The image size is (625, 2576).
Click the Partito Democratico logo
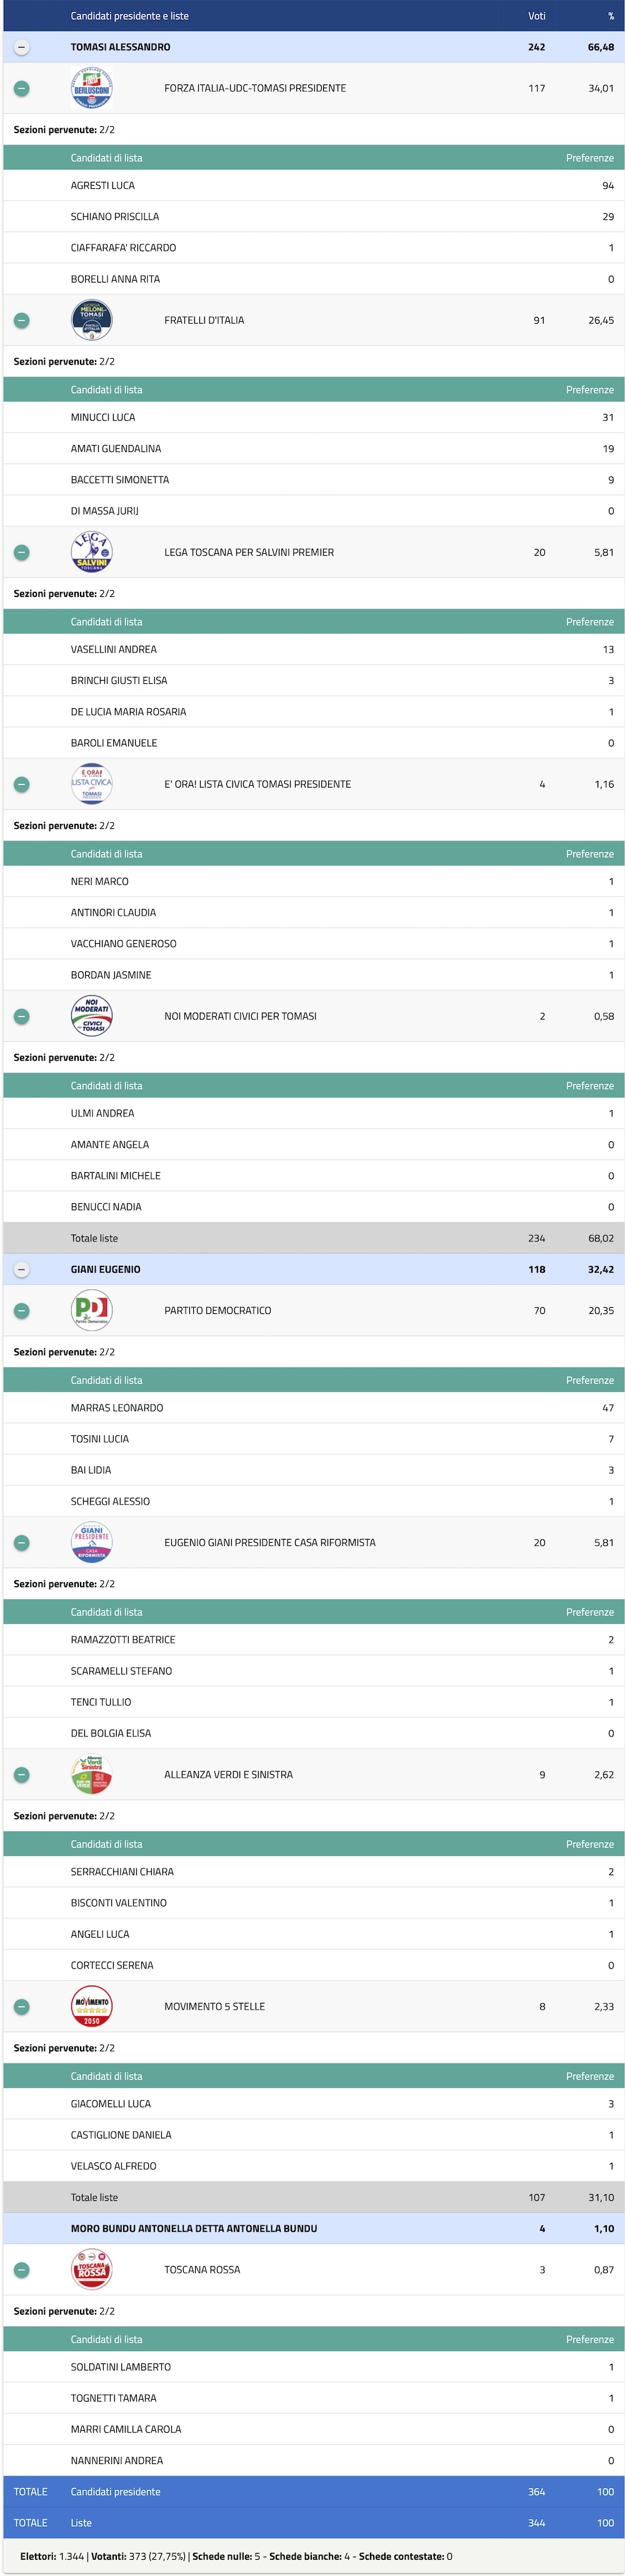point(91,1310)
